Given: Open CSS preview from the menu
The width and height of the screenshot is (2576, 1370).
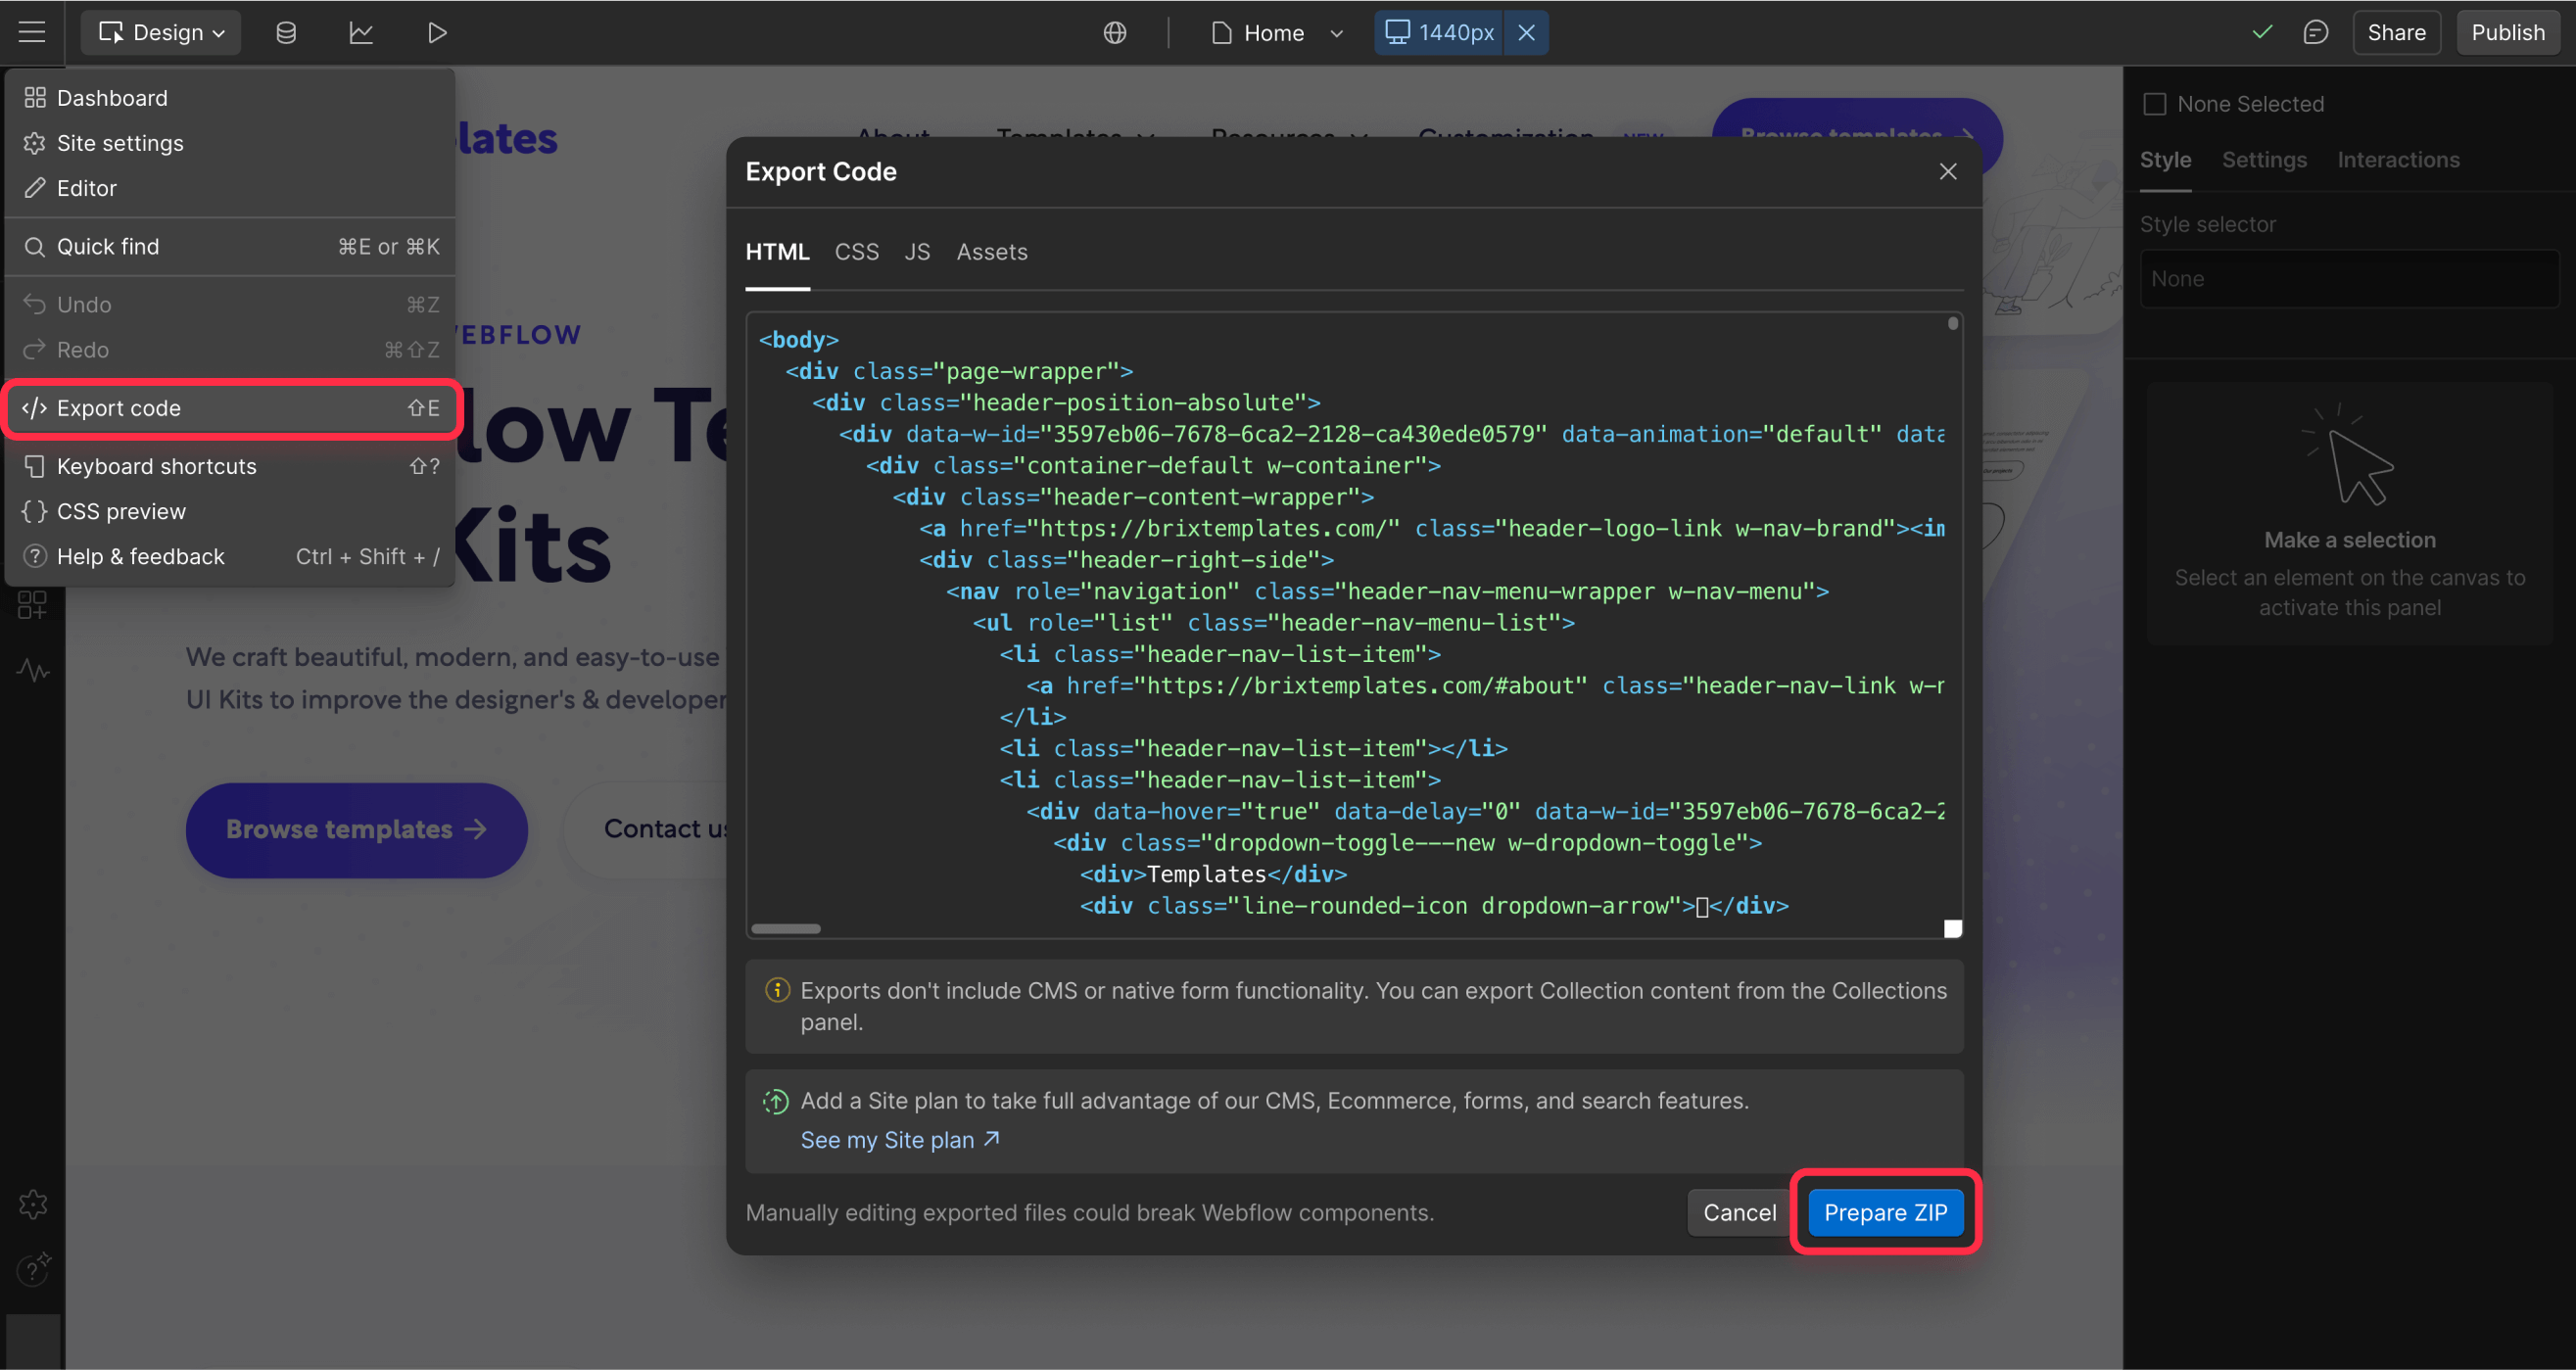Looking at the screenshot, I should coord(230,511).
